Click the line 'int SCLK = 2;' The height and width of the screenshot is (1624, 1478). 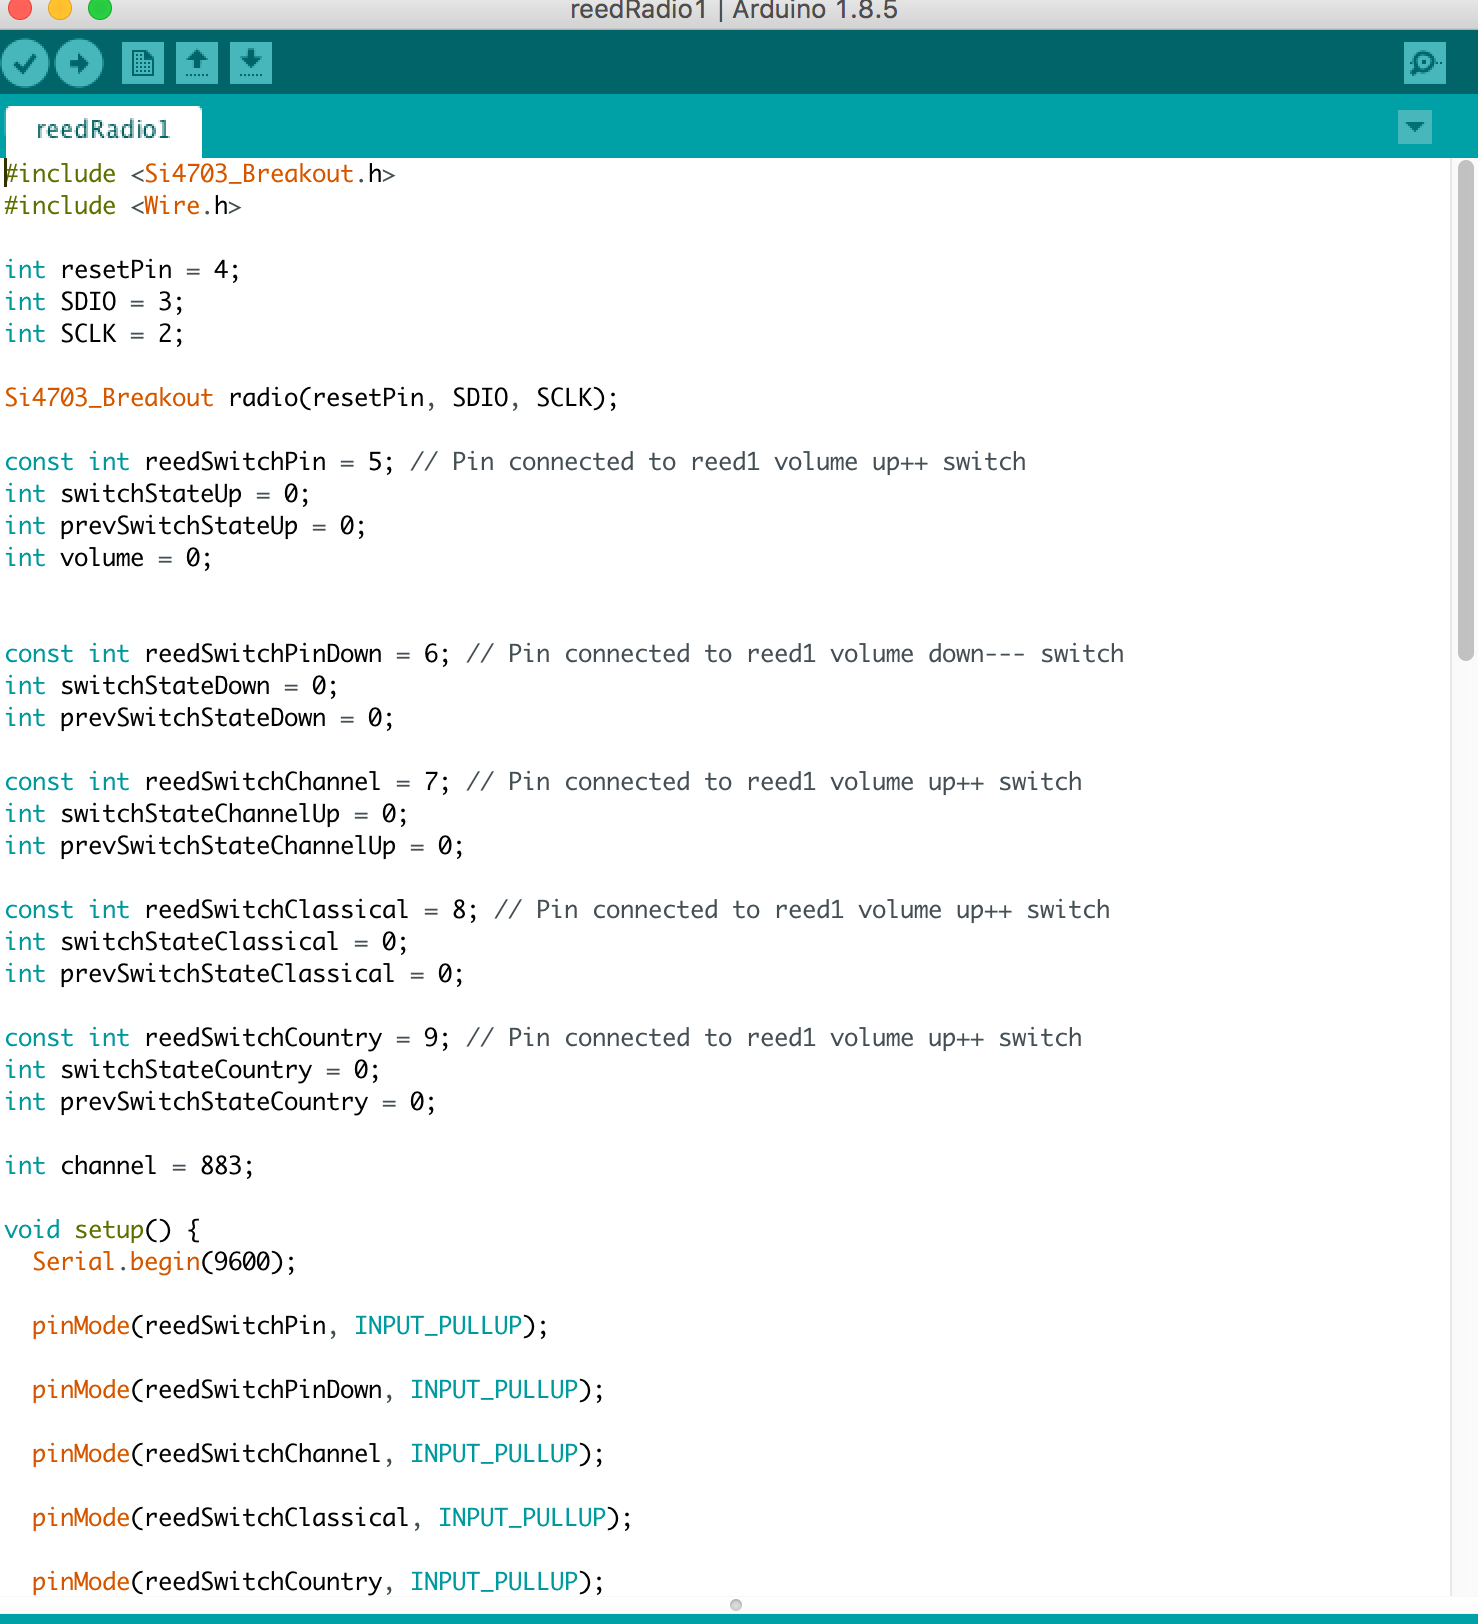pos(94,334)
